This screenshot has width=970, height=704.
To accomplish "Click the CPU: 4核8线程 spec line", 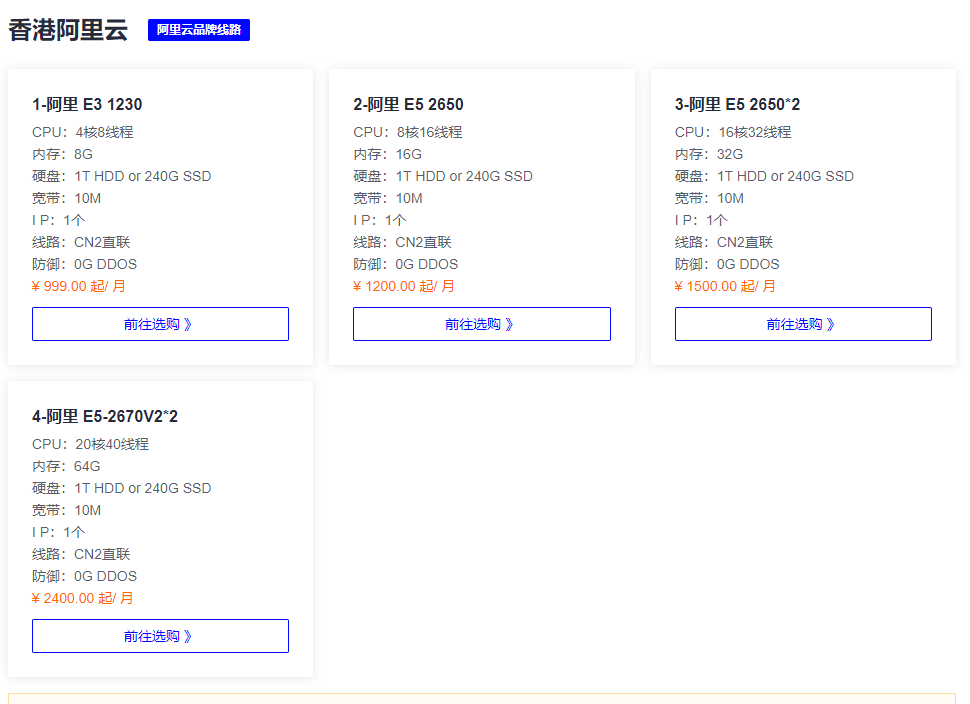I will [x=83, y=132].
